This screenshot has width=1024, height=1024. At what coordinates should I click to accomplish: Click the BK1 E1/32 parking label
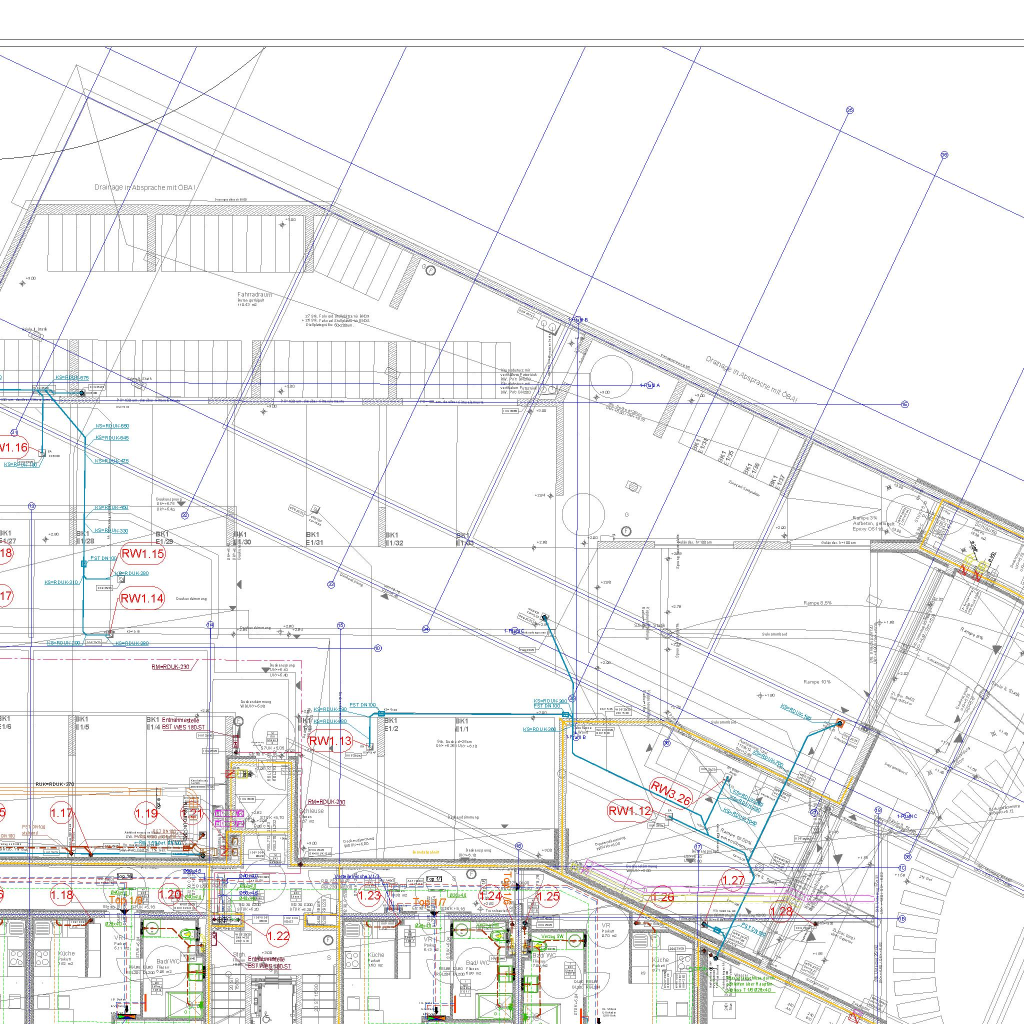(x=395, y=539)
